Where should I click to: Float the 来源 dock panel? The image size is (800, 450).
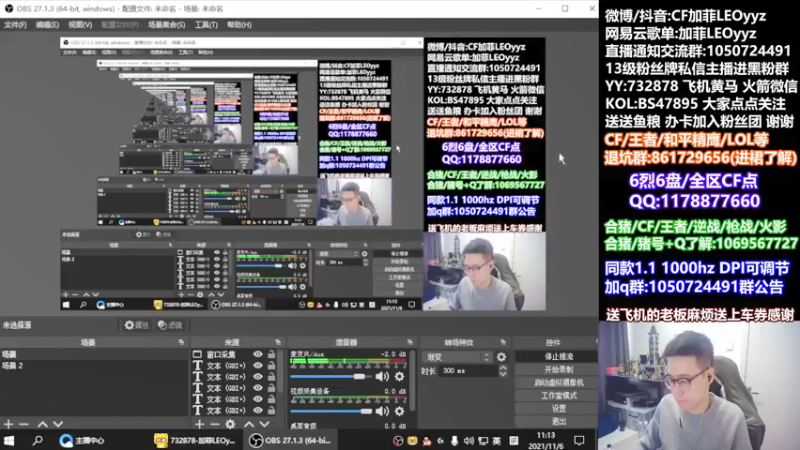click(x=278, y=342)
